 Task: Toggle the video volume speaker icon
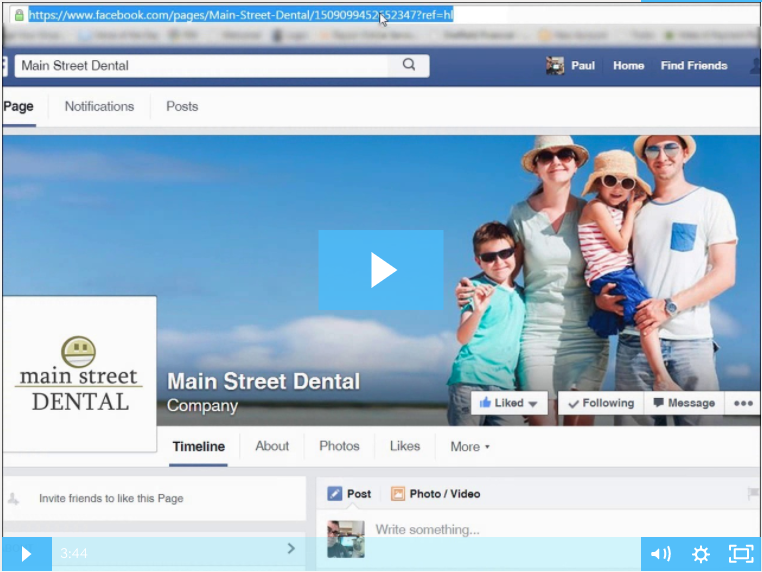(661, 554)
